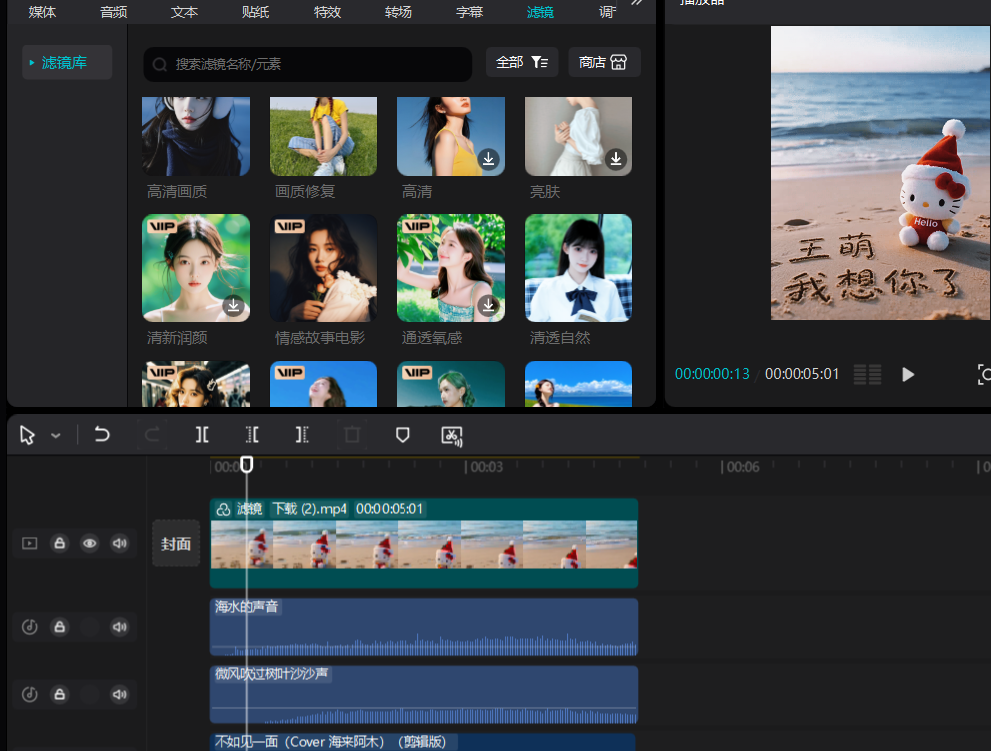
Task: Select the seaside sky filter thumbnail
Action: coord(578,384)
